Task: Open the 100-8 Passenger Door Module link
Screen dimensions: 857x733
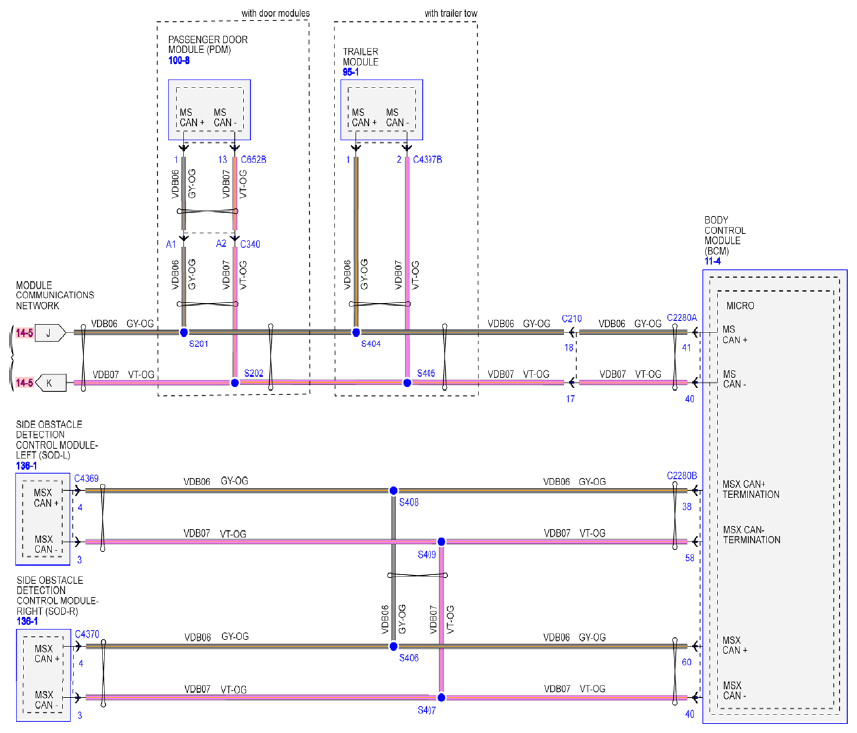Action: point(179,60)
